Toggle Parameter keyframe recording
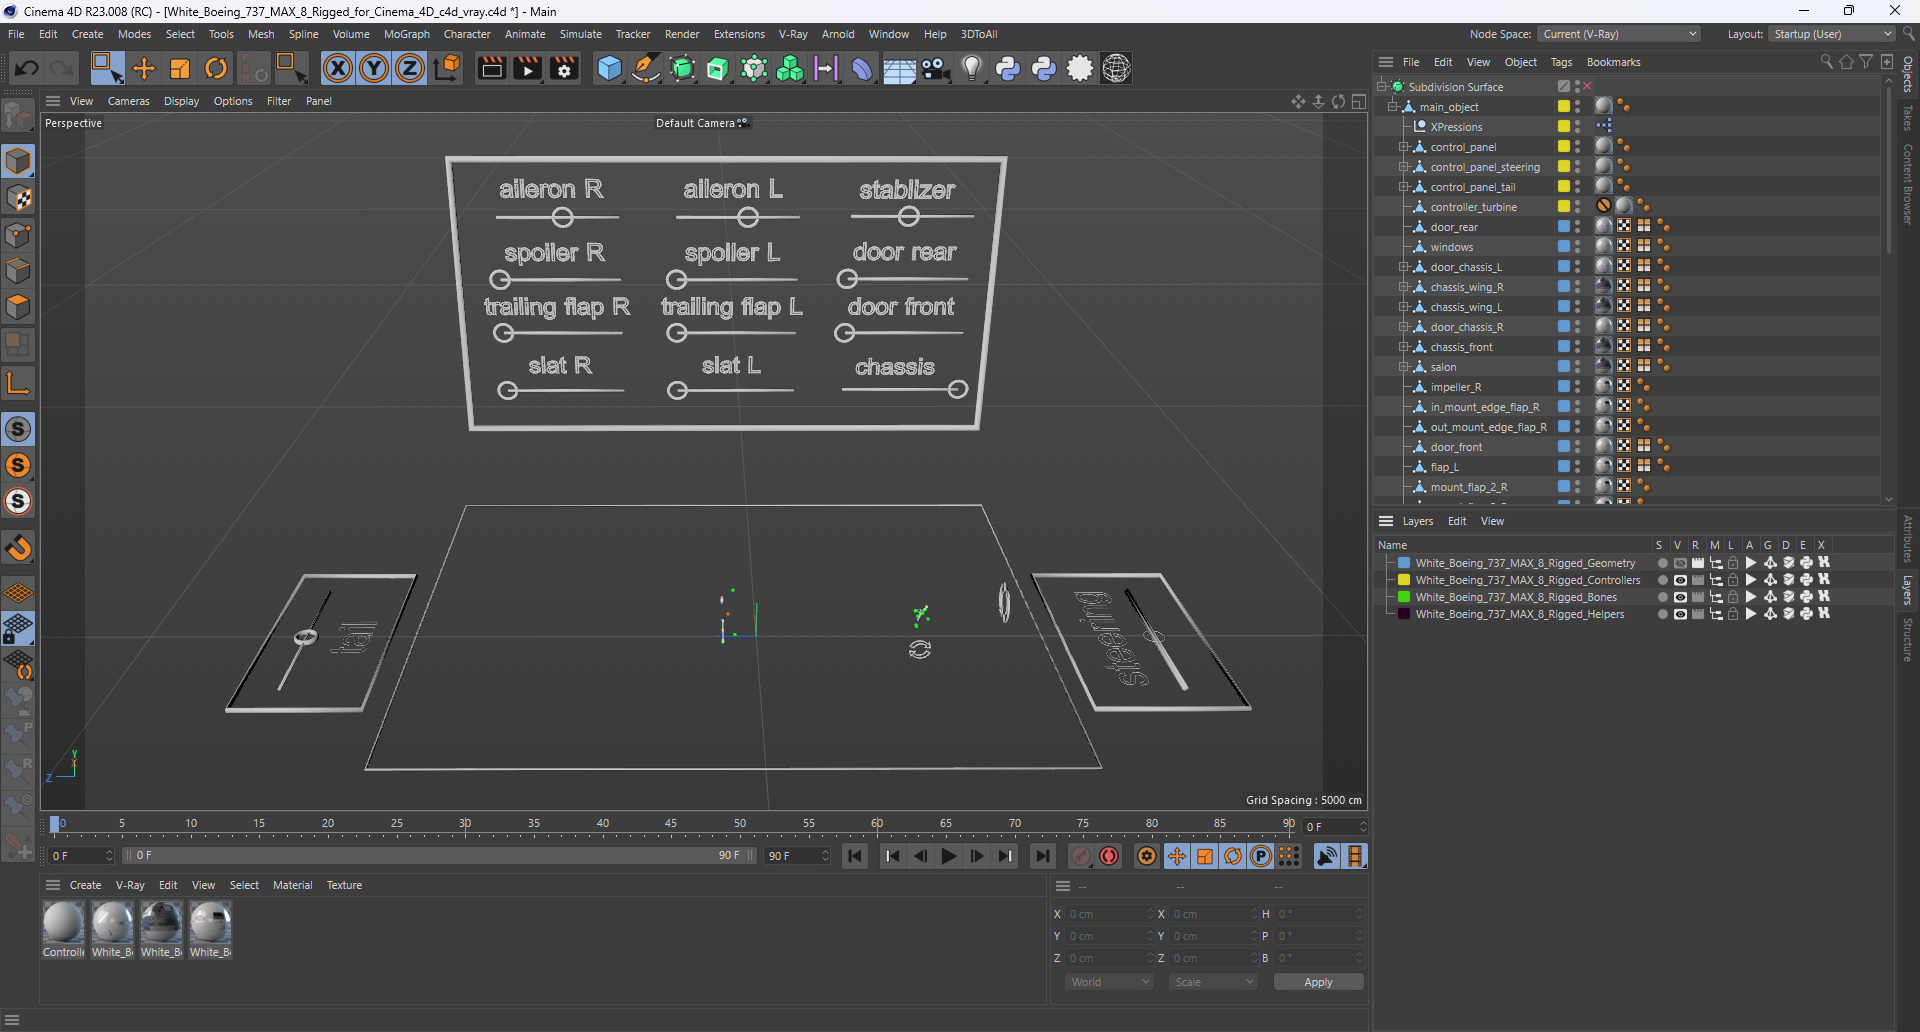 pyautogui.click(x=1261, y=856)
